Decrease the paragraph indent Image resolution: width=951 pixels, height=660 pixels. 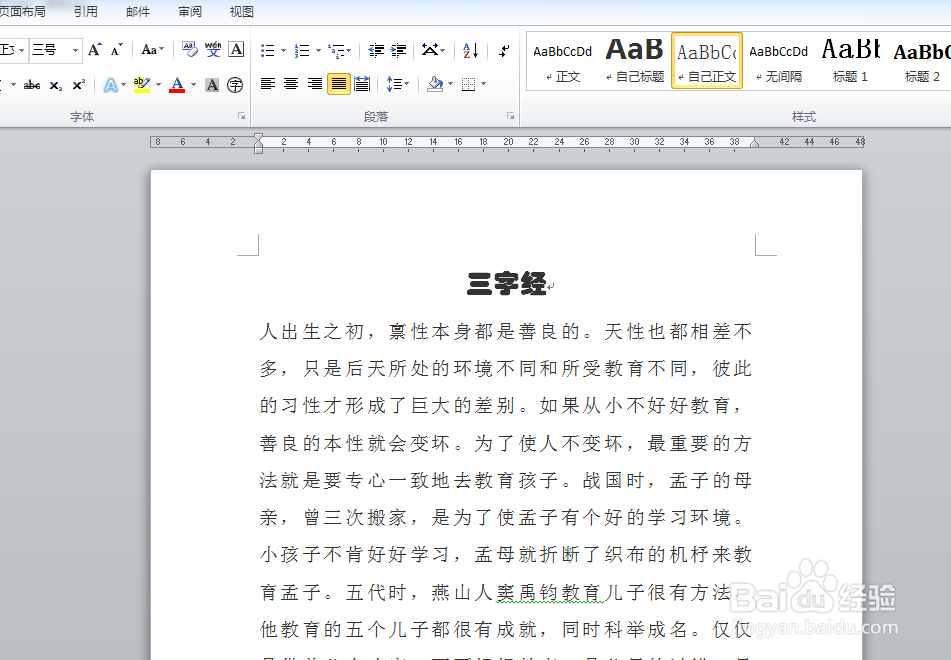pos(376,50)
